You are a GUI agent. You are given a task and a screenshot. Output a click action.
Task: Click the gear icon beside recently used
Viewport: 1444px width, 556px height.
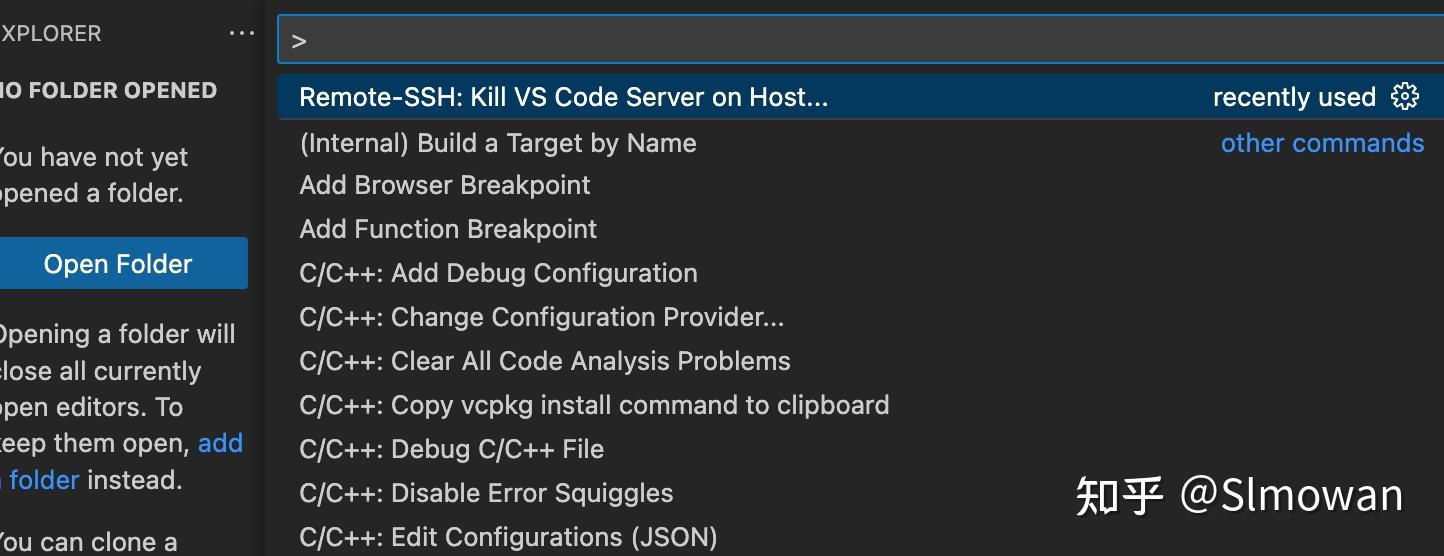tap(1405, 96)
